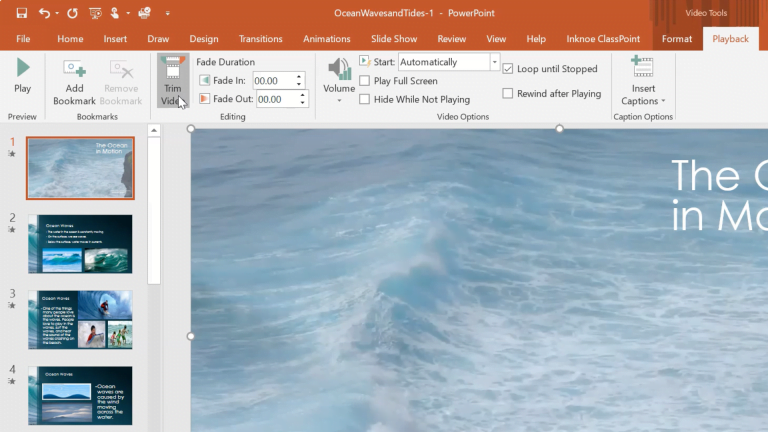Click the Fade Out duration field

[x=277, y=99]
